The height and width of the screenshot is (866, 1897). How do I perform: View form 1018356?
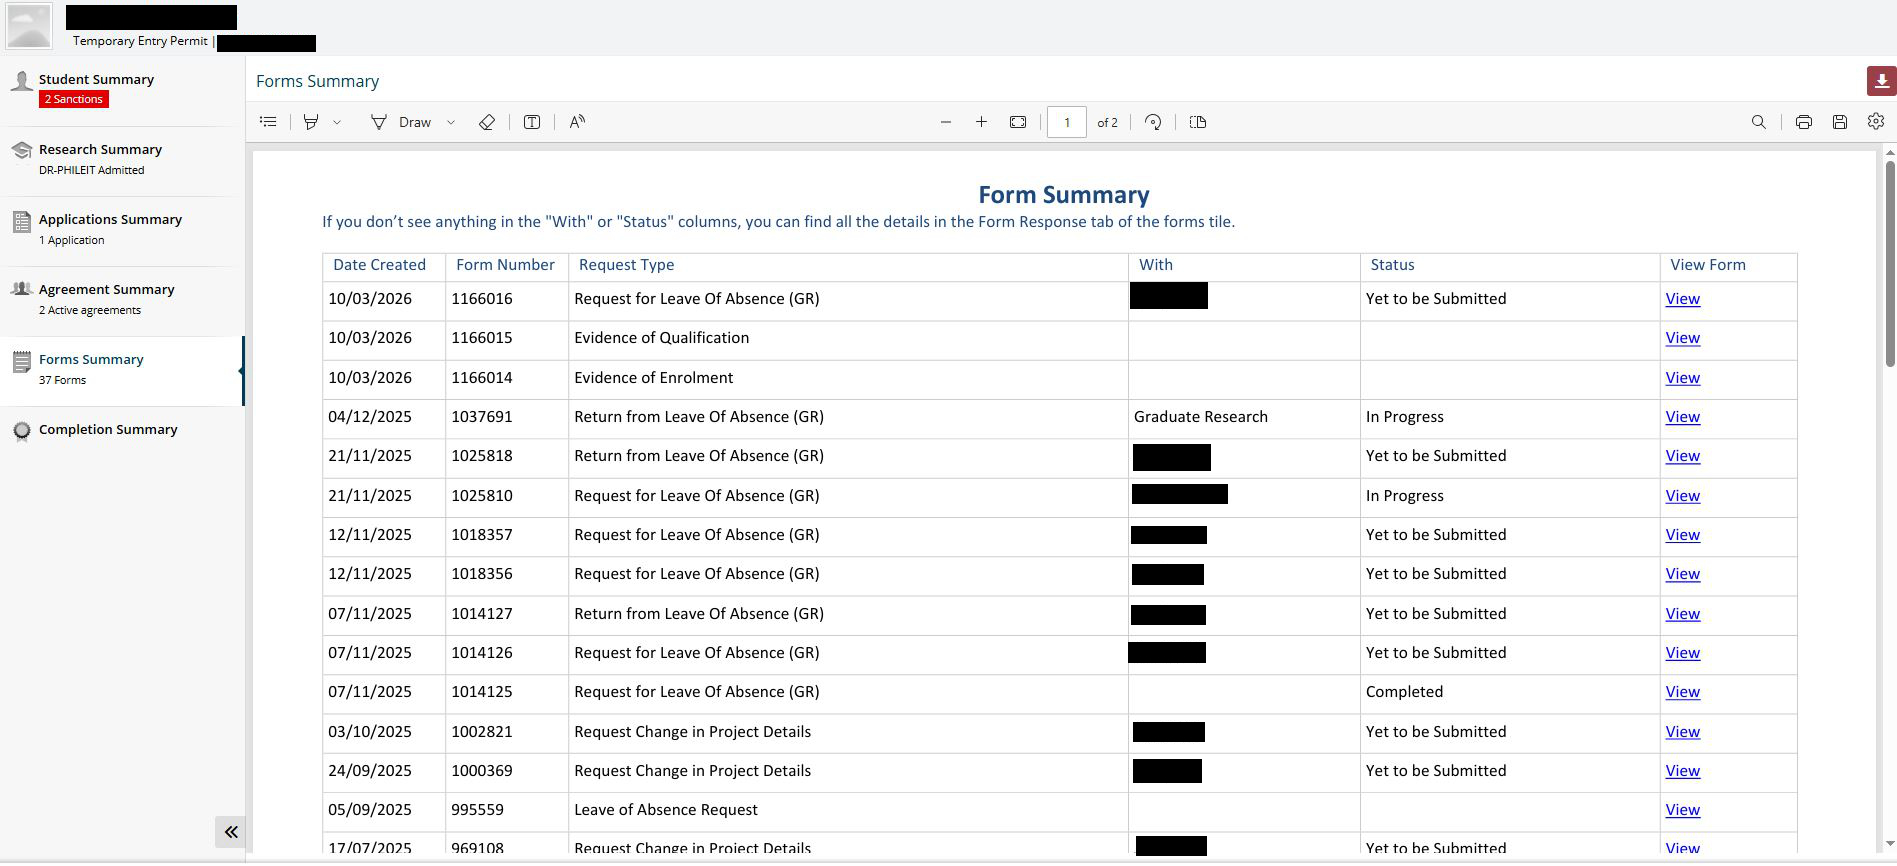(x=1682, y=574)
